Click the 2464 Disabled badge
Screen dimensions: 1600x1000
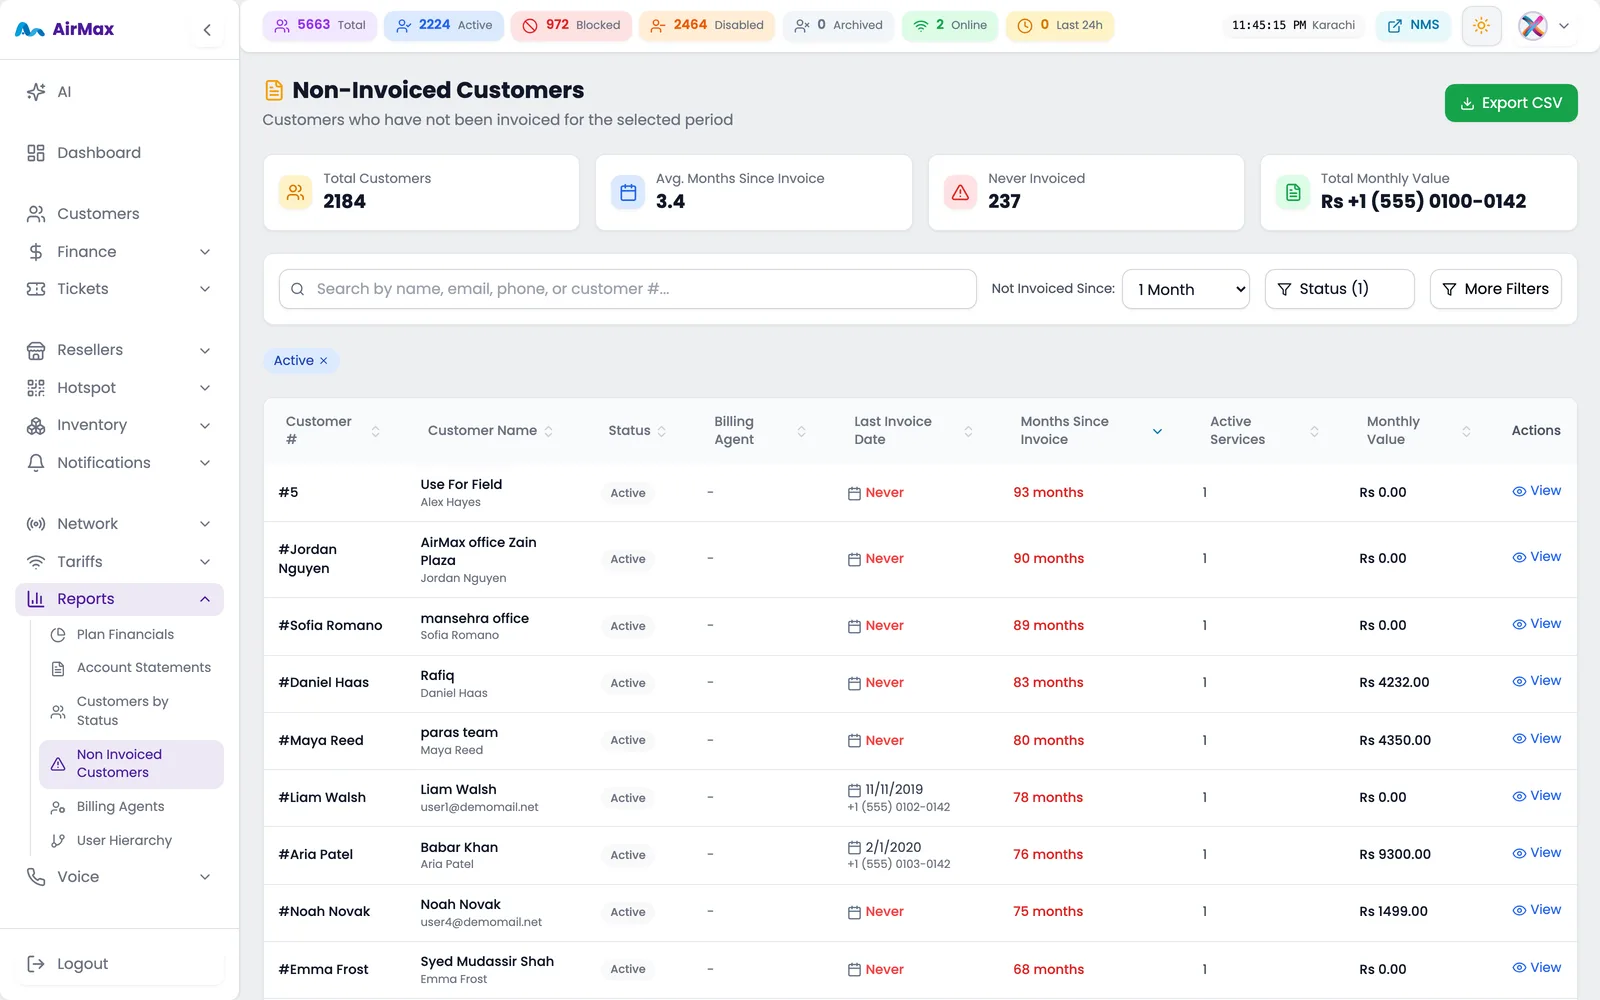[x=707, y=25]
